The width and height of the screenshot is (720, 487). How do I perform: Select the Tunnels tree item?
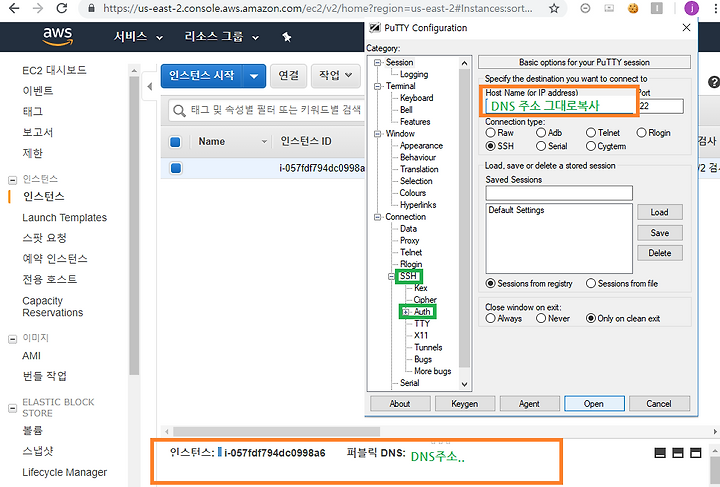(428, 347)
